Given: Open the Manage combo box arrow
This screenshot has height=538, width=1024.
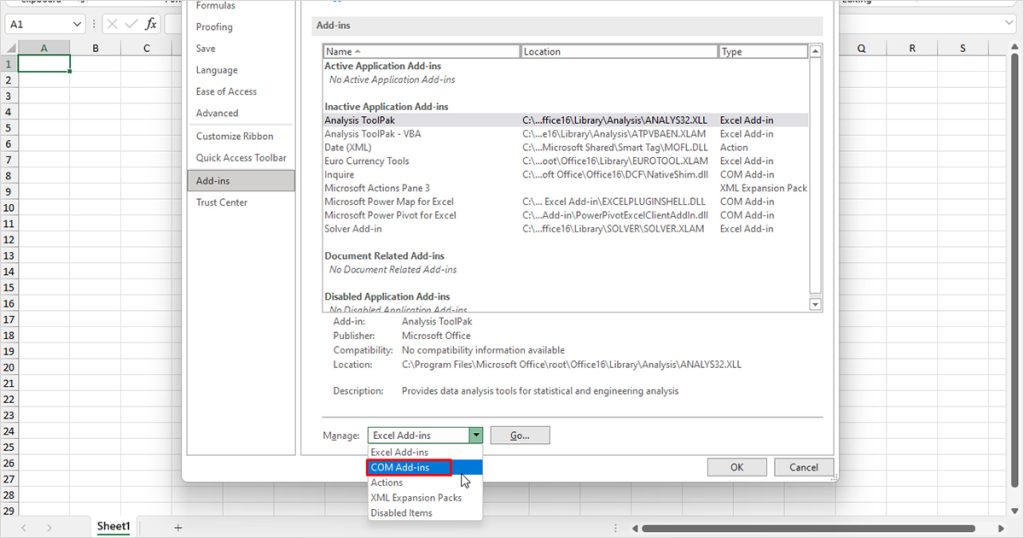Looking at the screenshot, I should pos(476,435).
